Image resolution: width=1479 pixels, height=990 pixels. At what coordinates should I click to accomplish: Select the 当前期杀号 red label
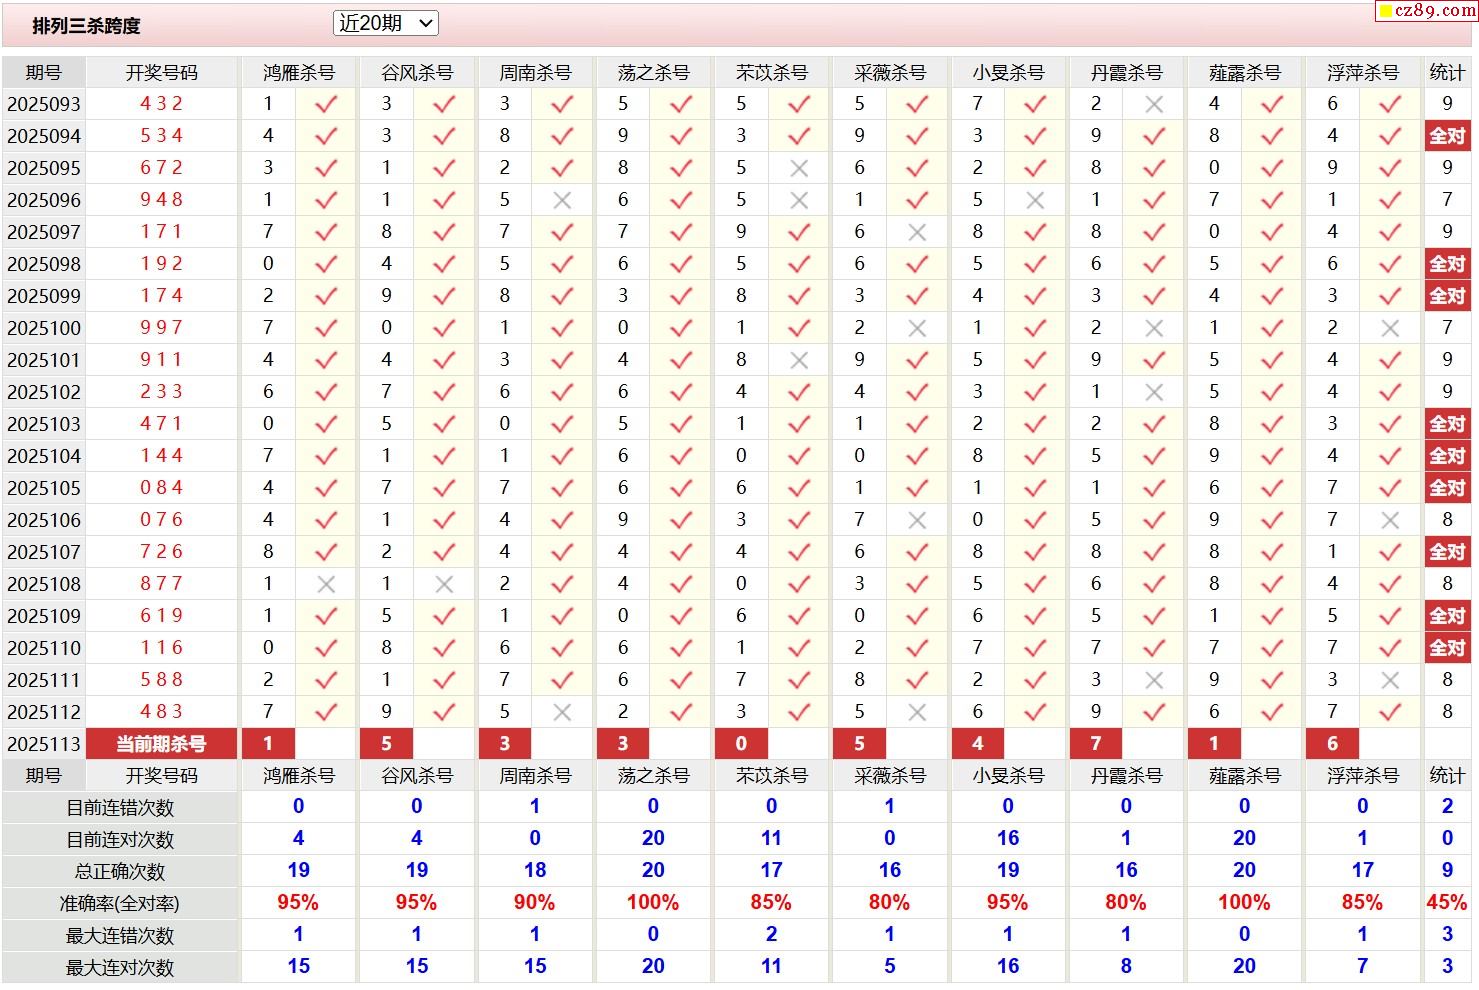[x=161, y=744]
